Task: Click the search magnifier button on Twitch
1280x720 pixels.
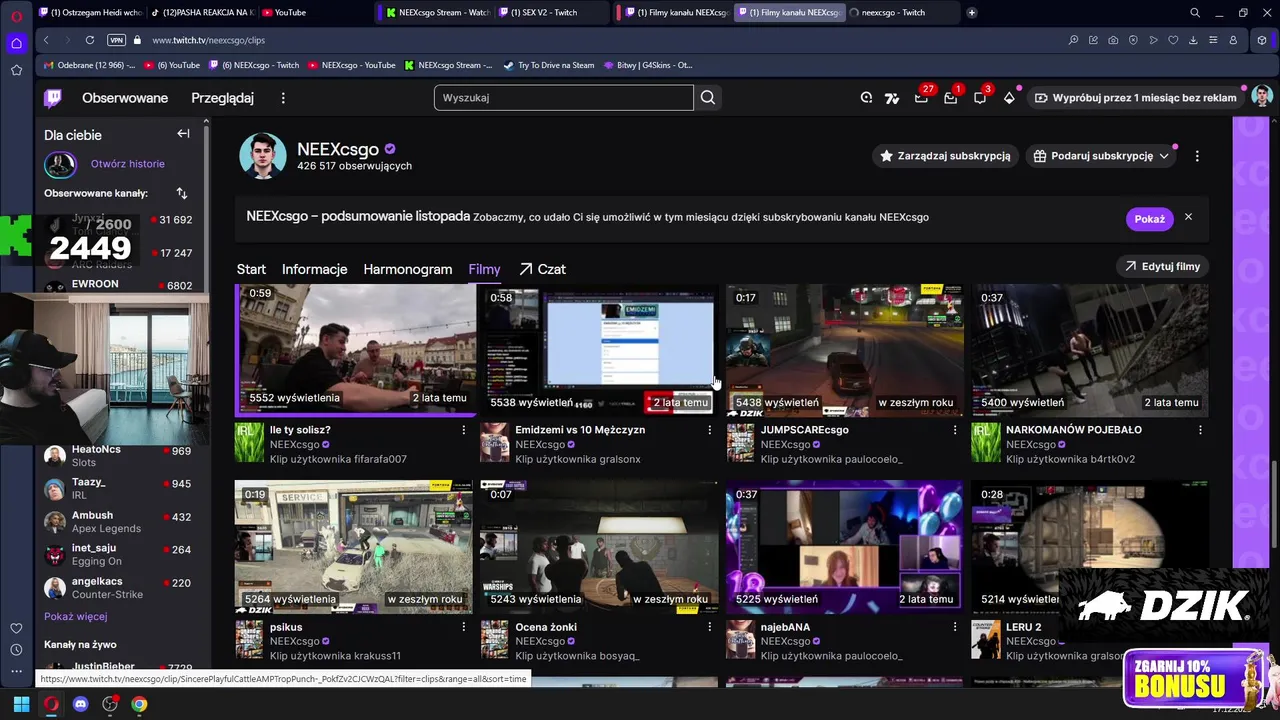Action: coord(708,98)
